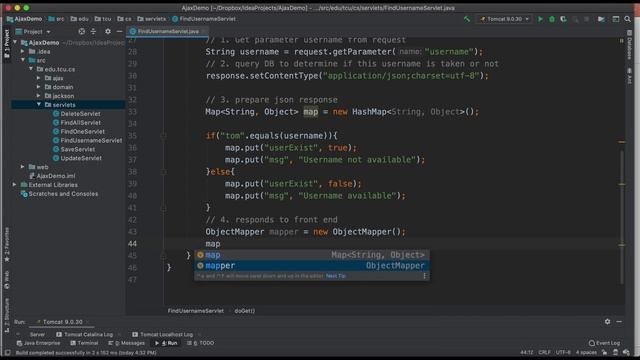Click the 44:12 caret position indicator
The width and height of the screenshot is (640, 360).
click(x=527, y=352)
